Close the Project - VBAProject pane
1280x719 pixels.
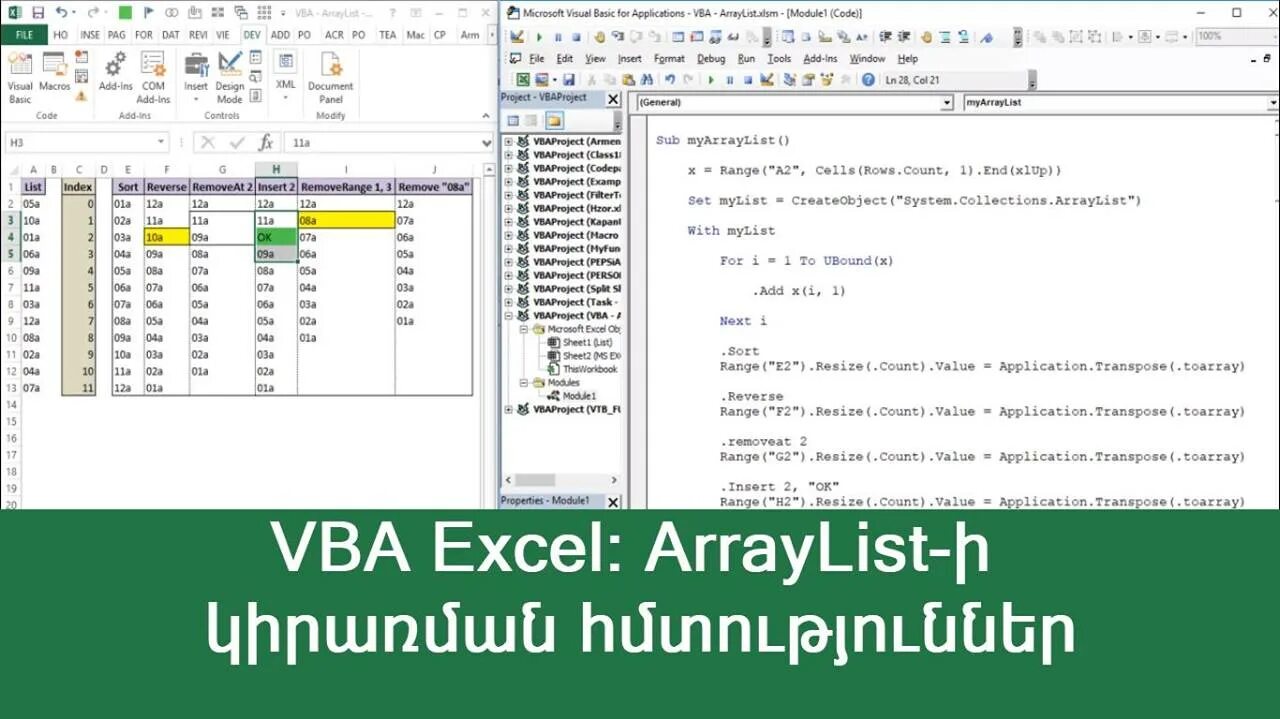point(612,98)
